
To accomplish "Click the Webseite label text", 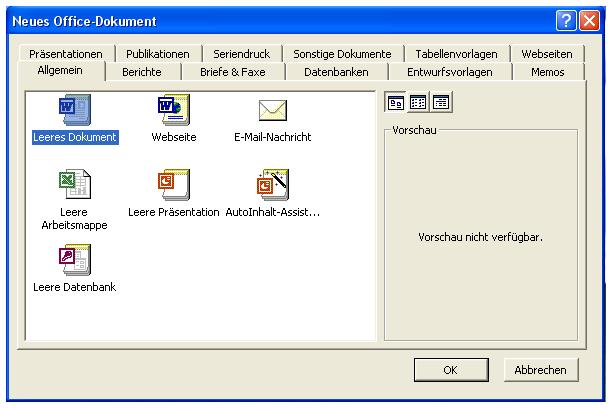I will pos(174,137).
